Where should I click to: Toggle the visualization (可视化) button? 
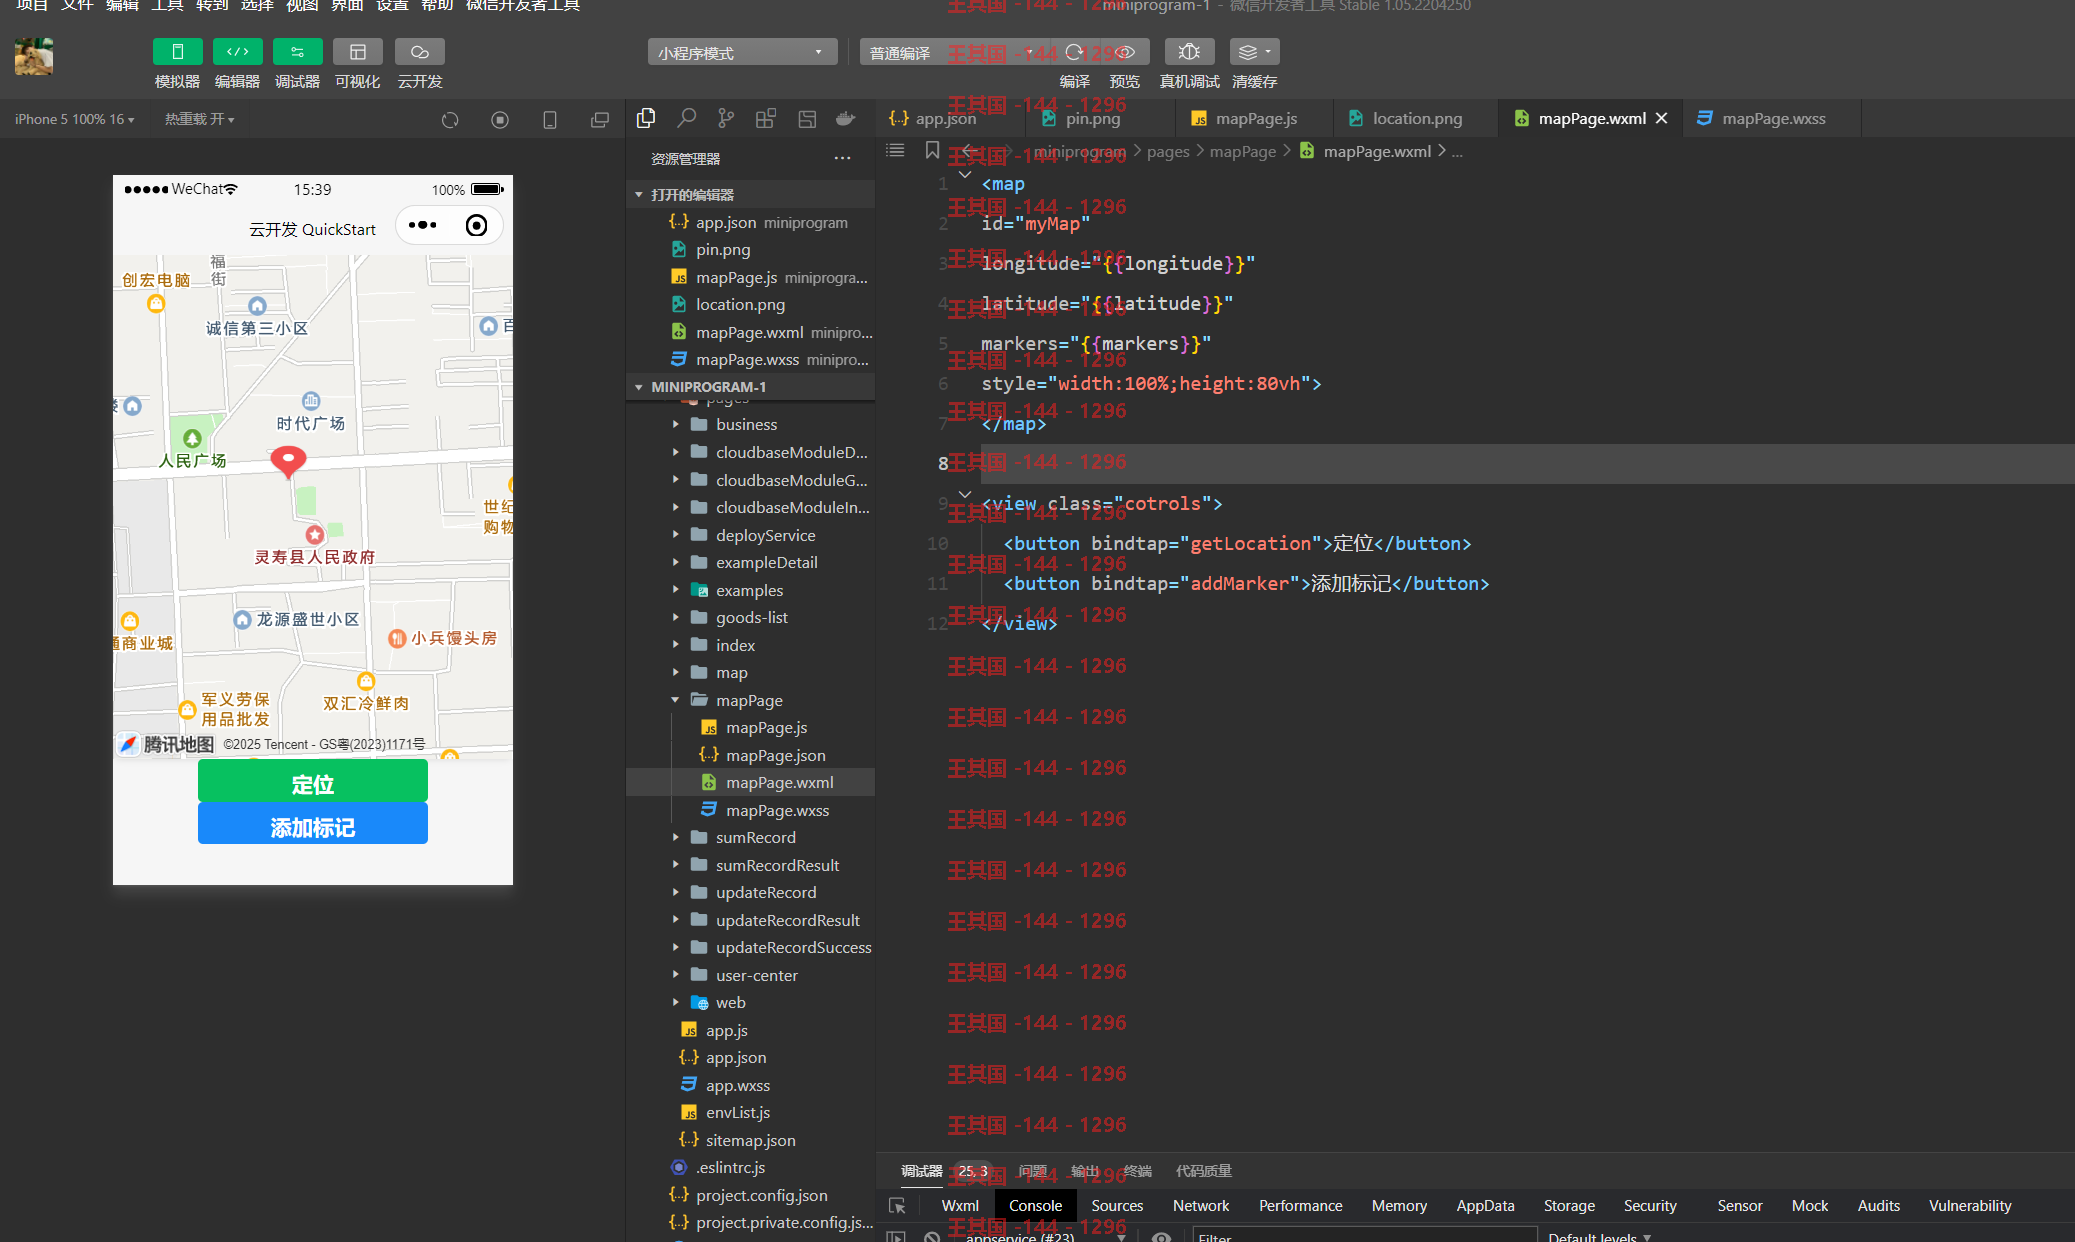pyautogui.click(x=357, y=52)
